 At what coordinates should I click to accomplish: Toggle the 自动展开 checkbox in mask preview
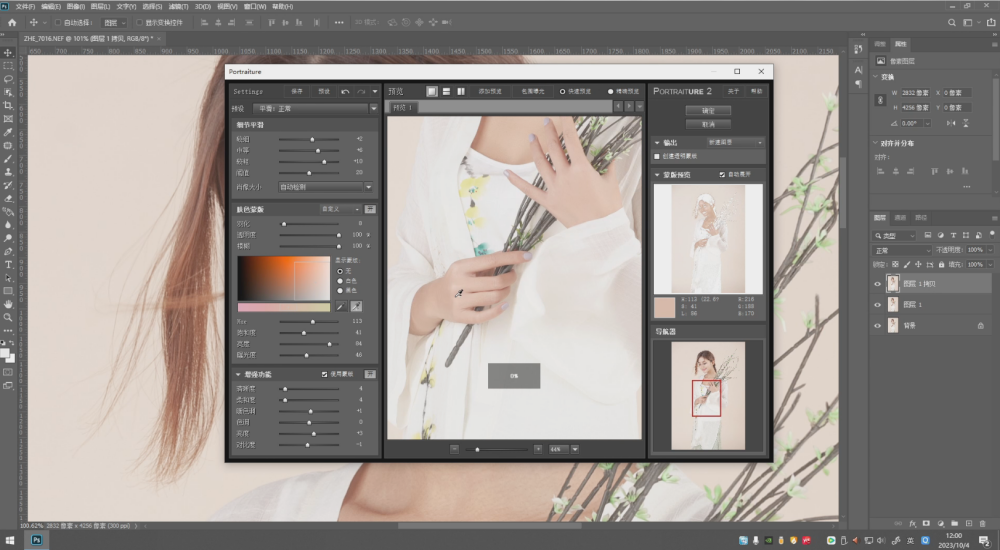tap(723, 174)
